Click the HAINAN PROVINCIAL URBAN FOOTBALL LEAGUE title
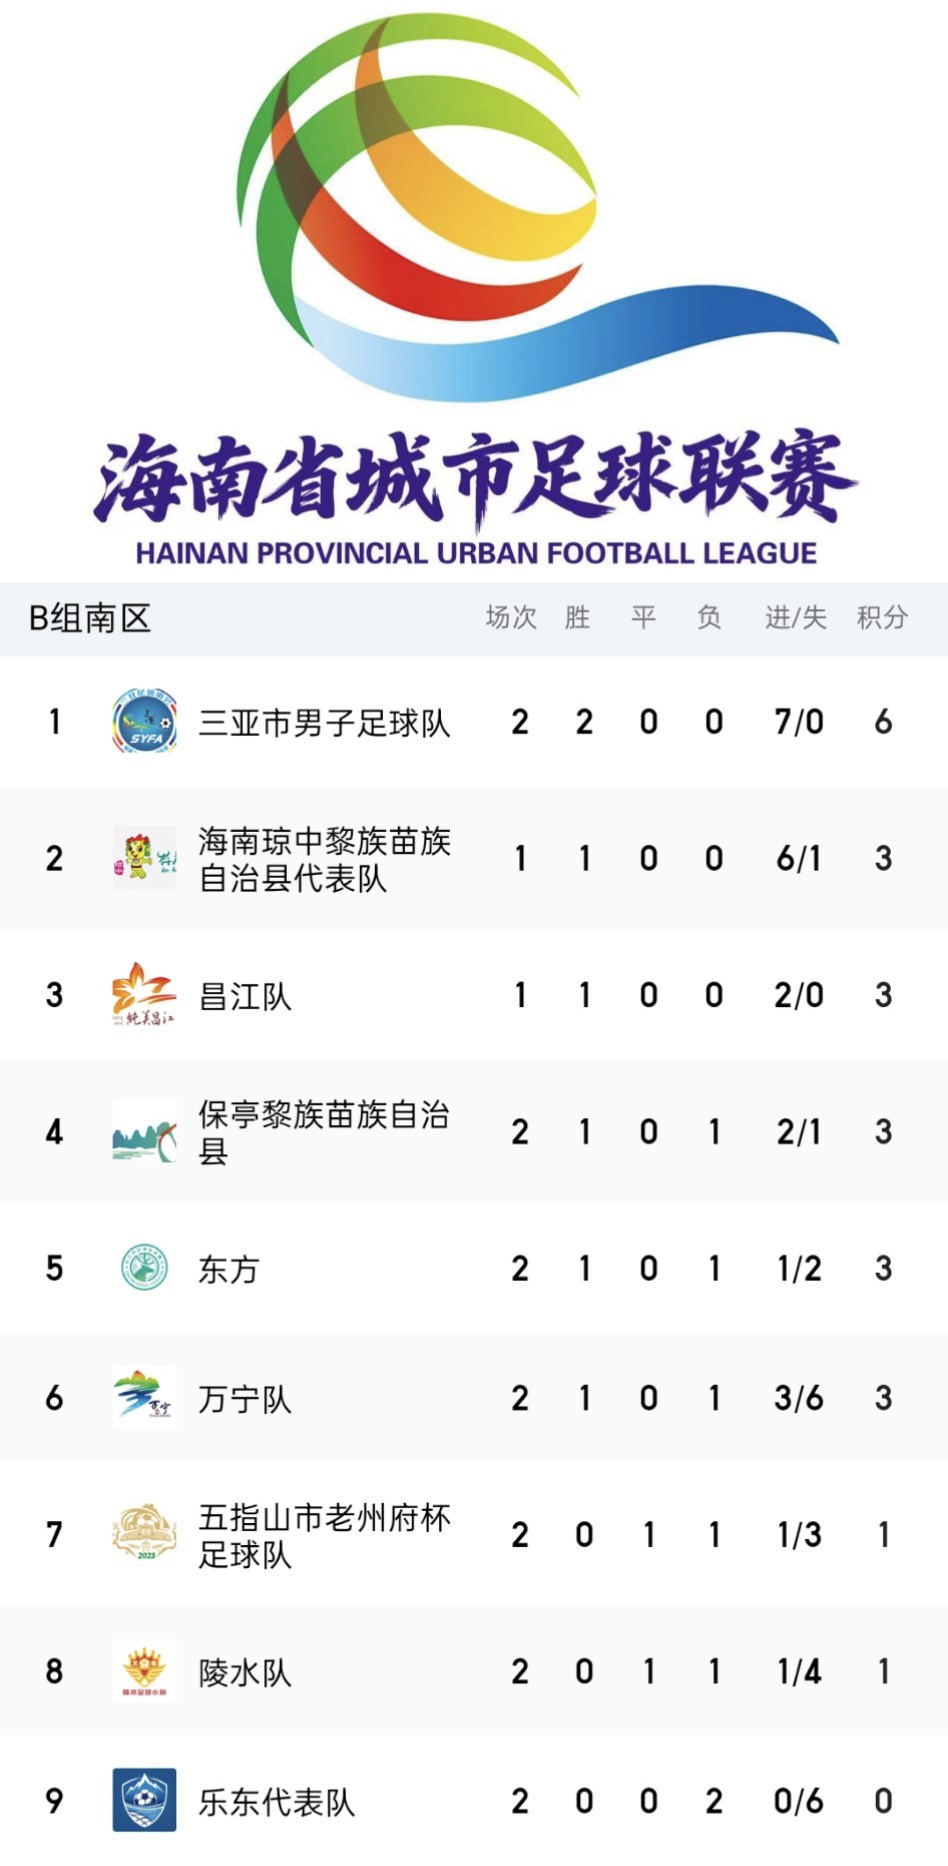The width and height of the screenshot is (948, 1866). (x=476, y=553)
